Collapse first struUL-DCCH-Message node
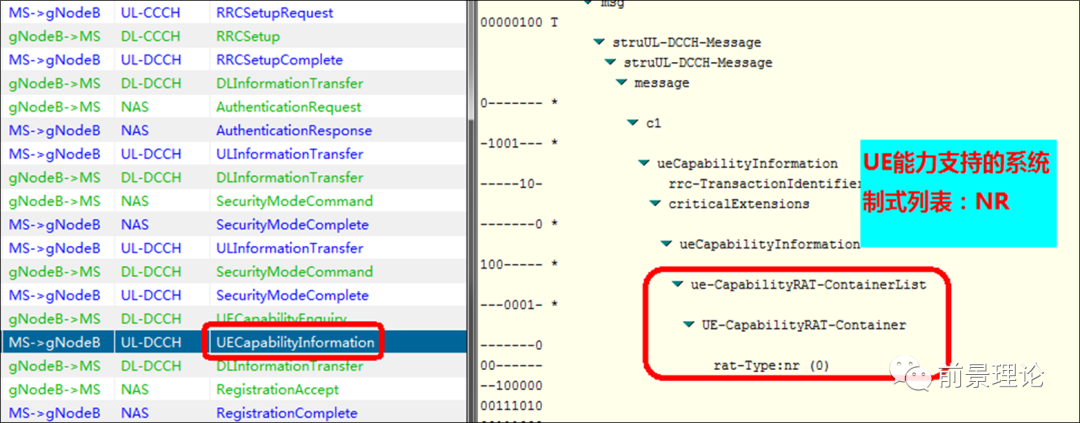The image size is (1080, 423). 599,43
